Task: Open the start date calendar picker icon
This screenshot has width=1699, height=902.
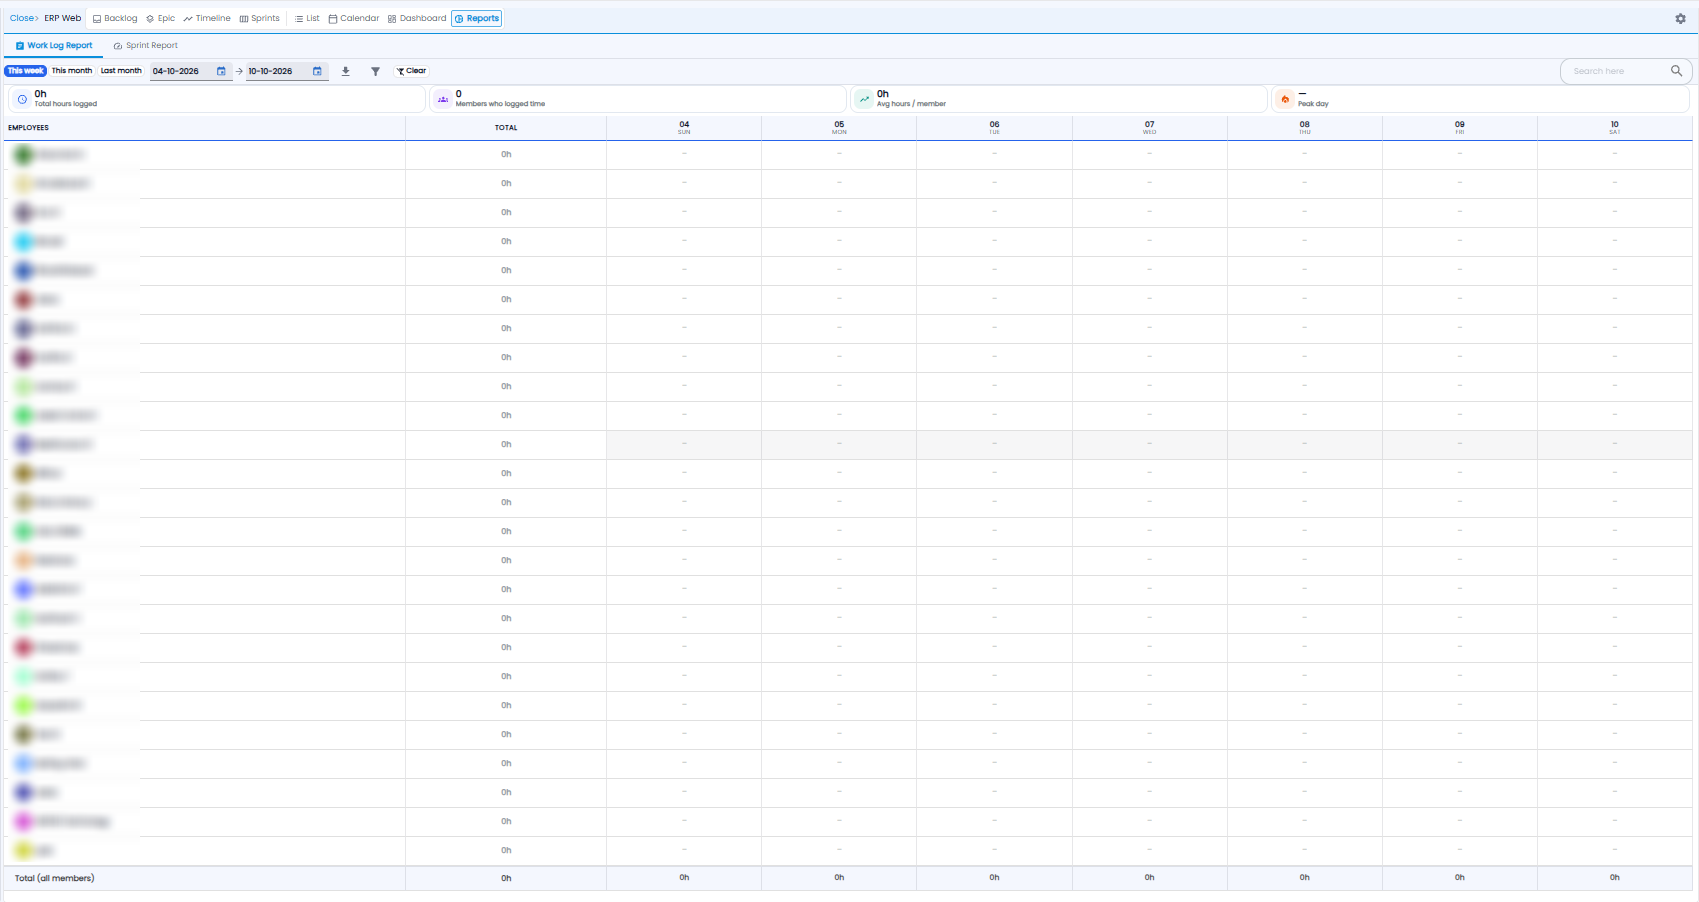Action: (221, 71)
